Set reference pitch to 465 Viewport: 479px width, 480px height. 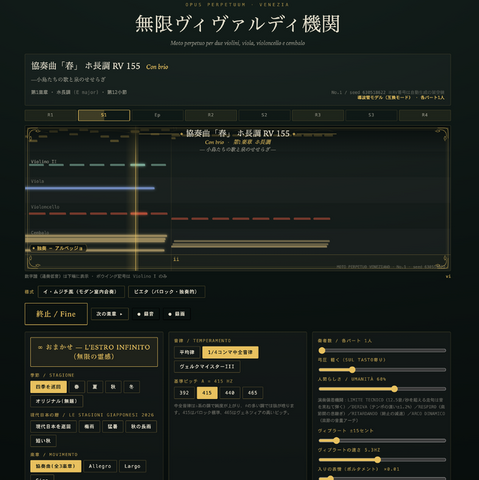[x=252, y=393]
